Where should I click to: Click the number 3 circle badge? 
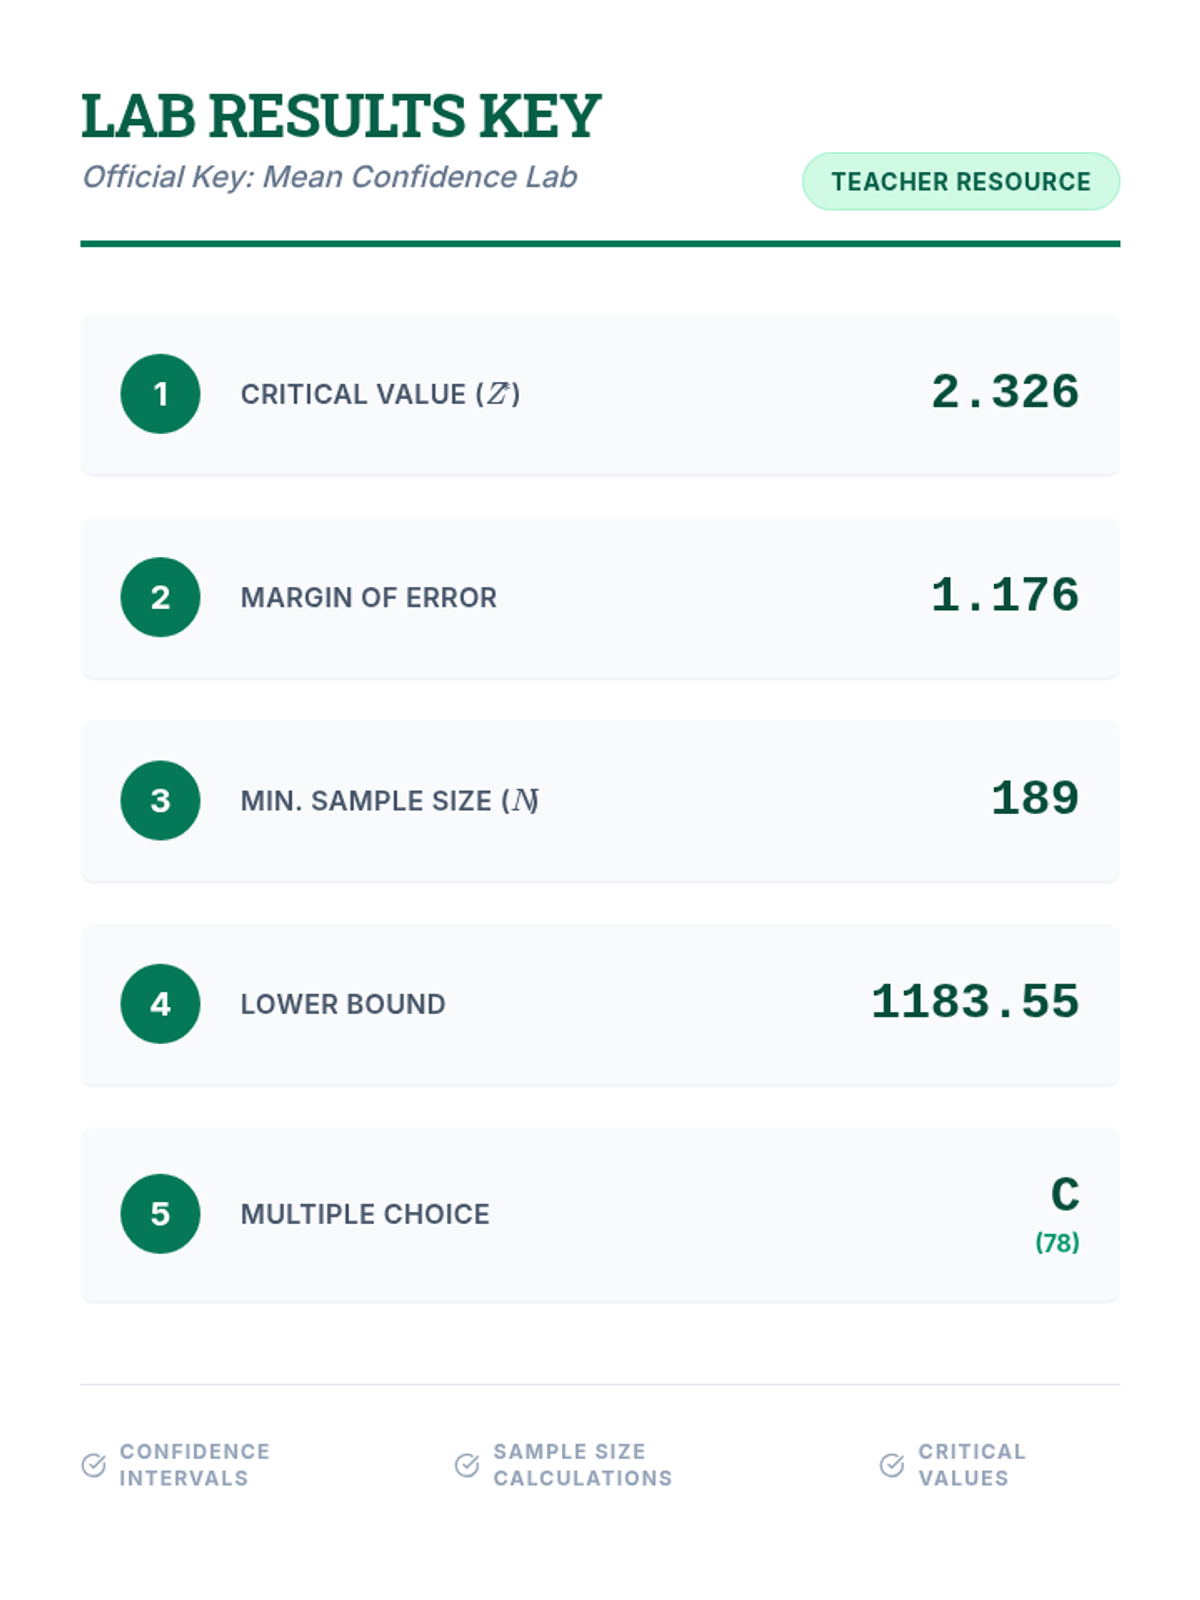coord(160,800)
